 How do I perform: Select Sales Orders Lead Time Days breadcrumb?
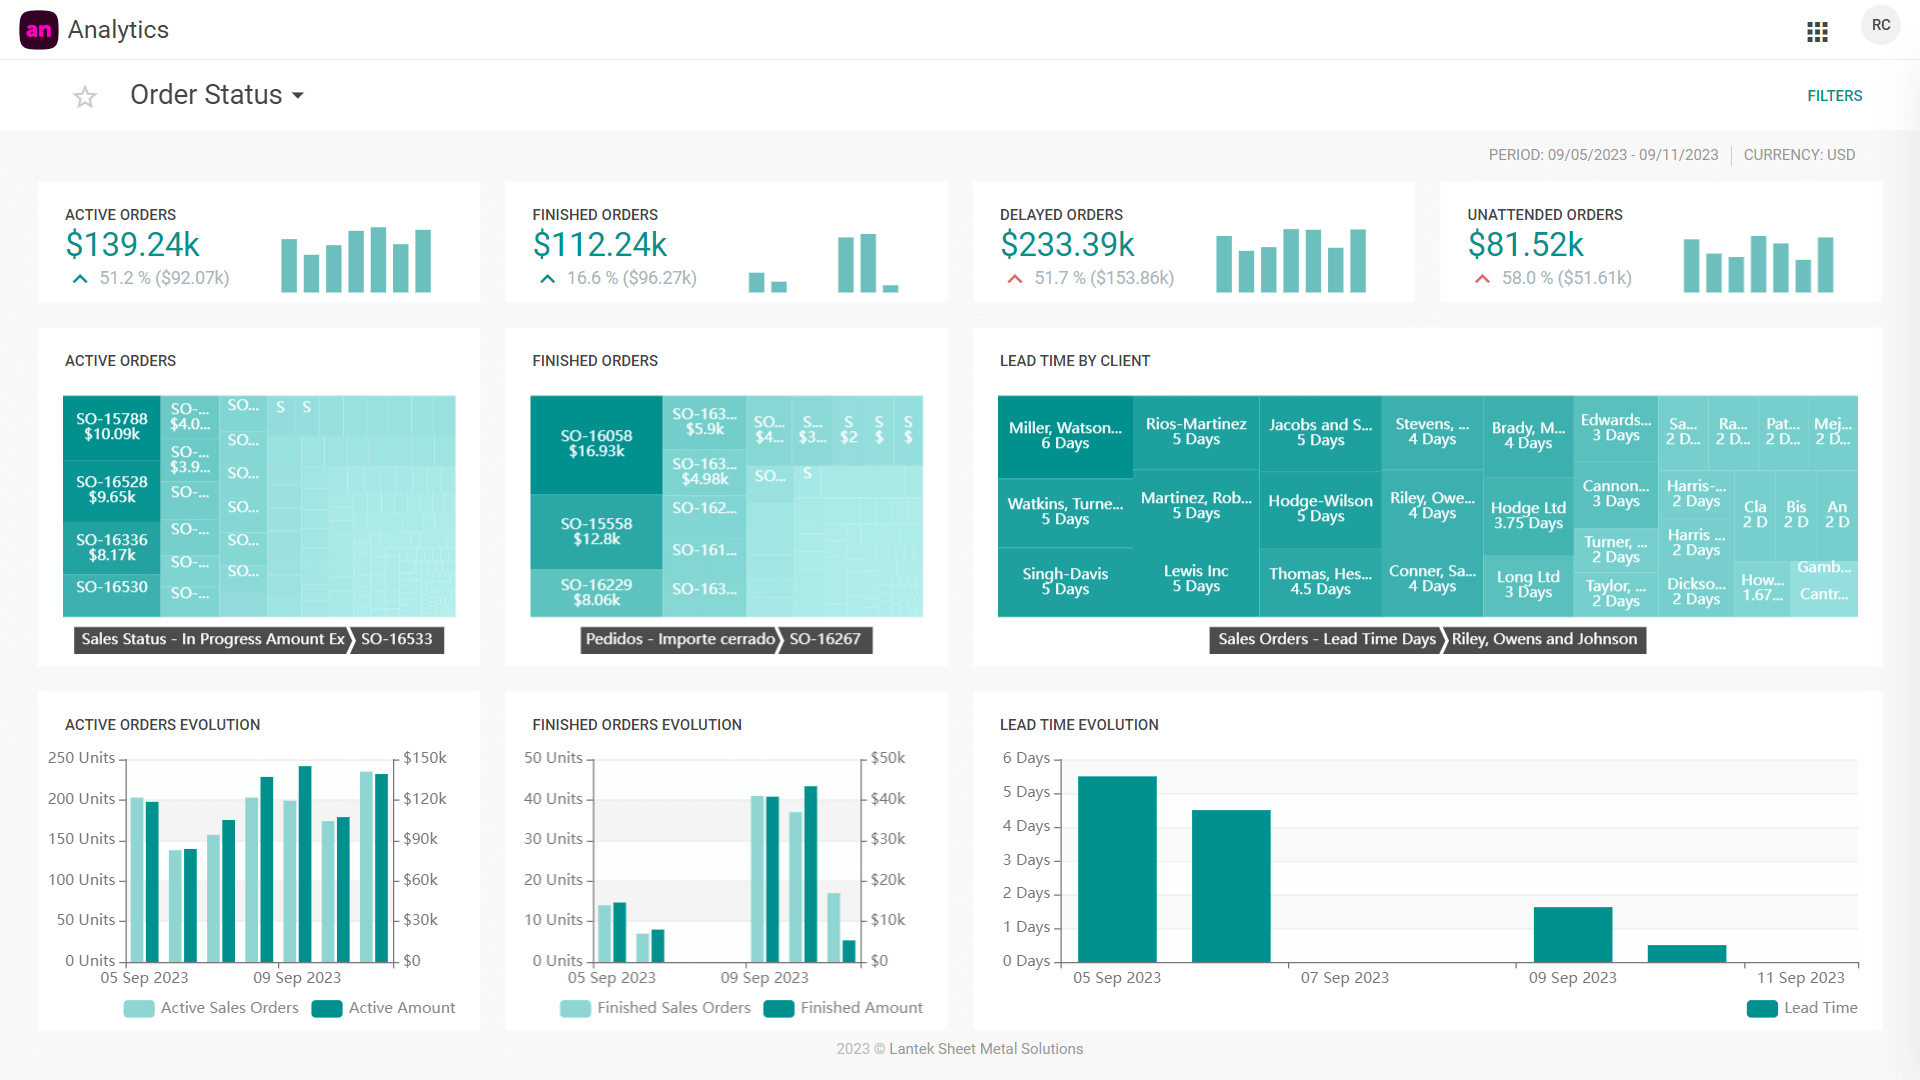[x=1326, y=640]
